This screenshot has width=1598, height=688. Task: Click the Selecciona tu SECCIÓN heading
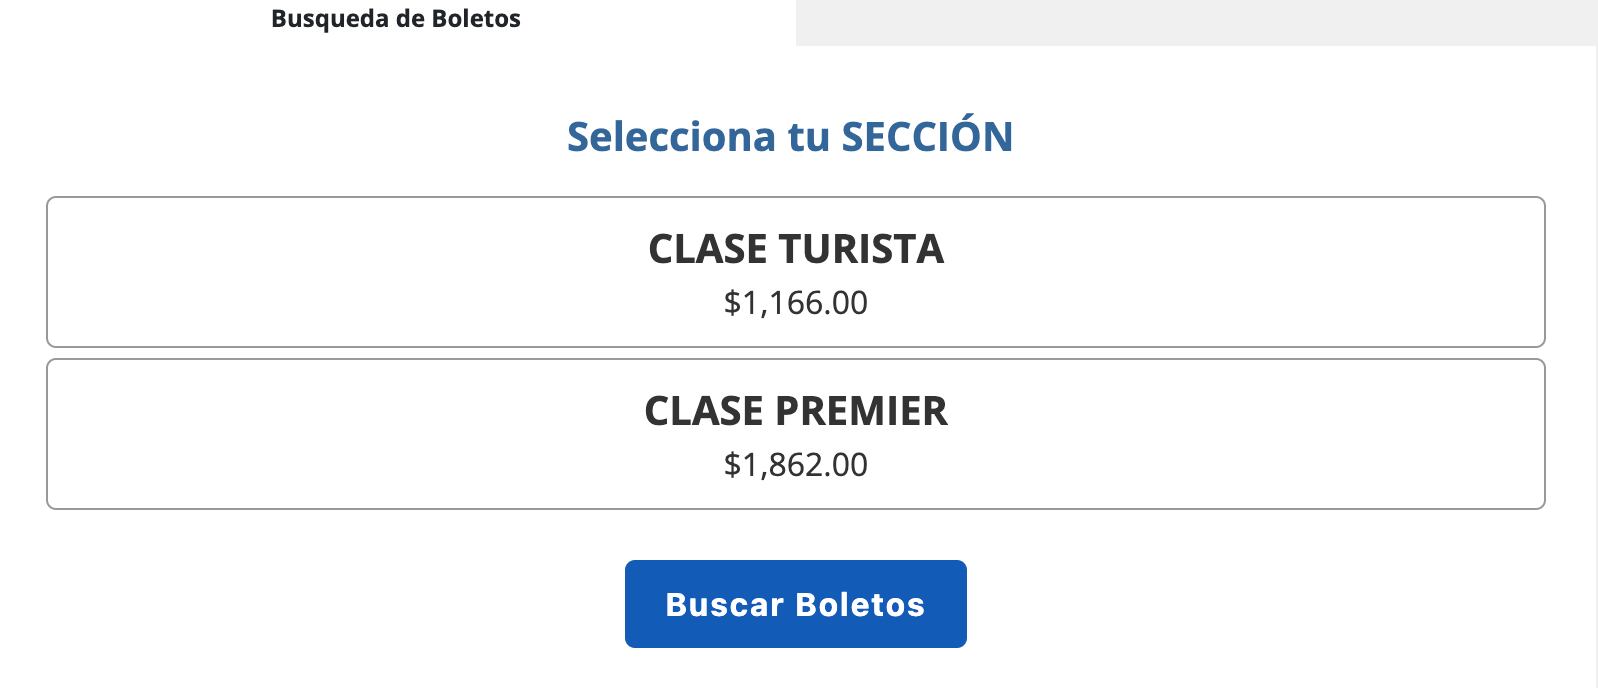[x=789, y=136]
